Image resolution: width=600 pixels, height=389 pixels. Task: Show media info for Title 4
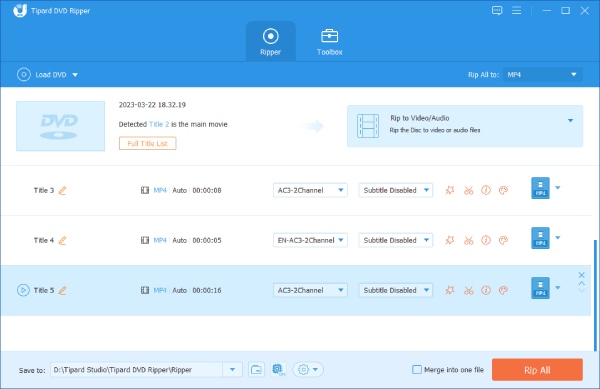pos(486,240)
